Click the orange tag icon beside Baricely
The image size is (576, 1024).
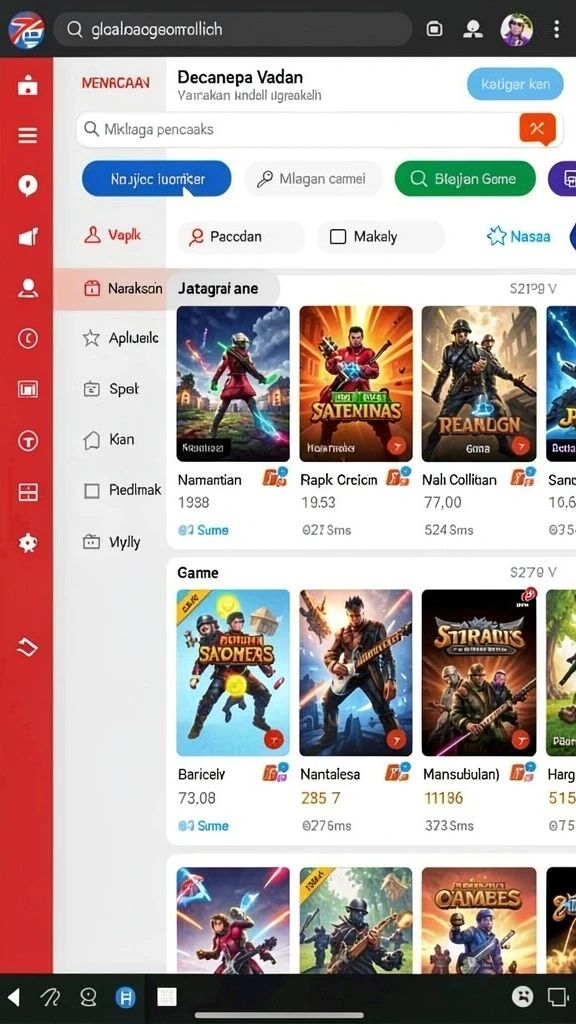275,773
